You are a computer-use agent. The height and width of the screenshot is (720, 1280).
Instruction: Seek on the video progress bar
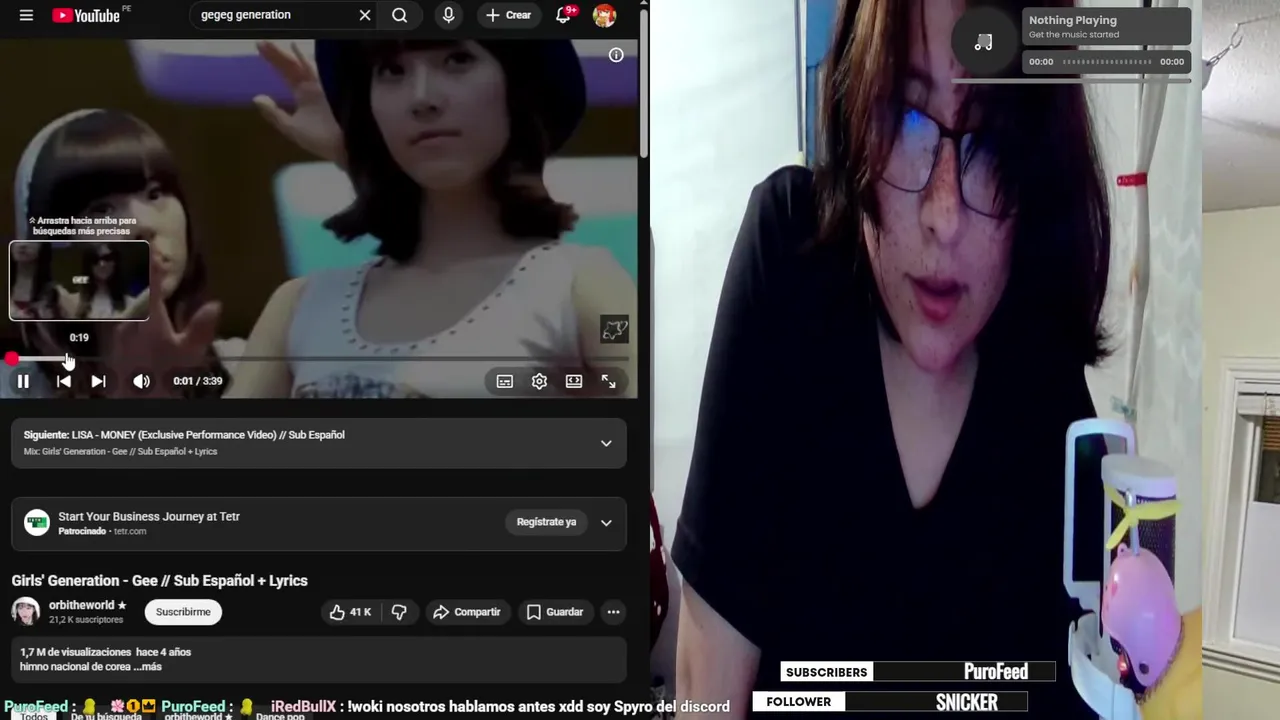(x=319, y=358)
